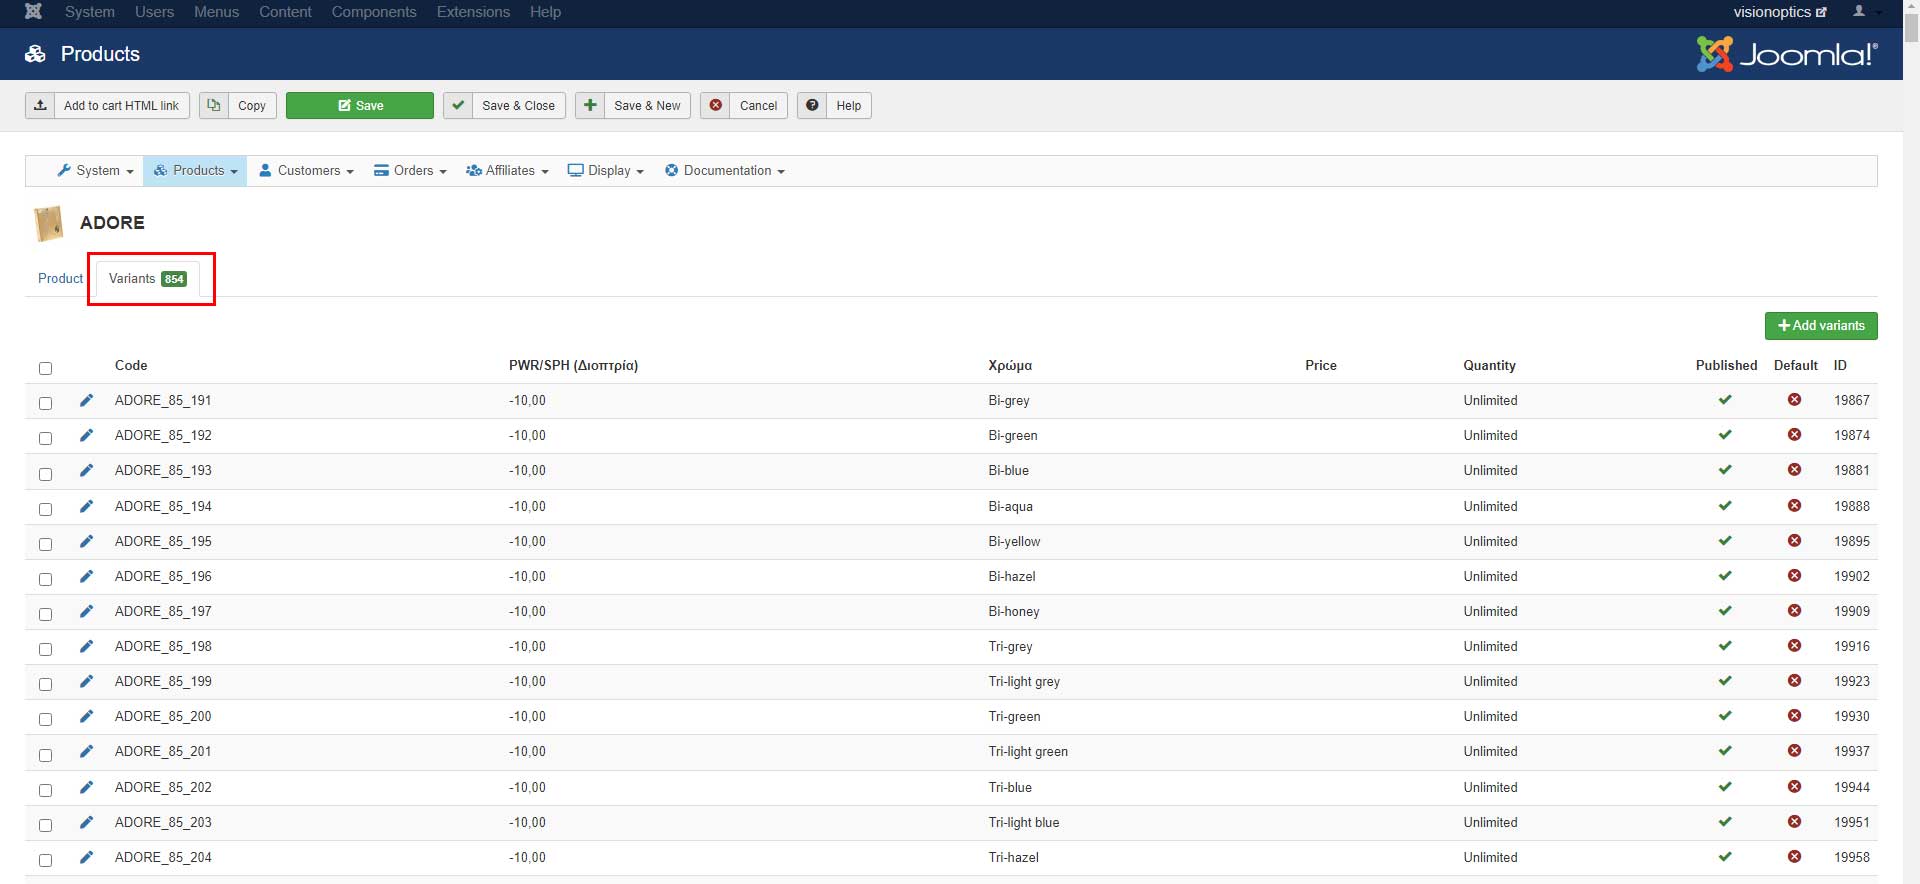
Task: Expand the Products dropdown menu
Action: (195, 171)
